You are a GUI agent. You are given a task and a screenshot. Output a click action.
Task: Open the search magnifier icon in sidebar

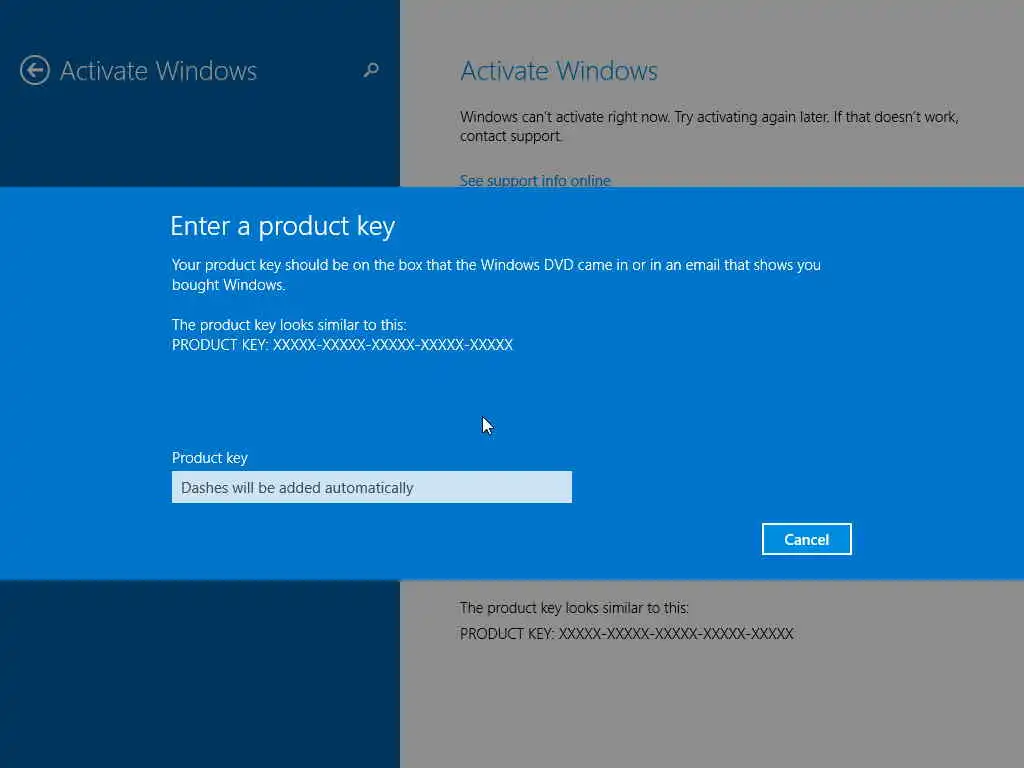(x=371, y=70)
